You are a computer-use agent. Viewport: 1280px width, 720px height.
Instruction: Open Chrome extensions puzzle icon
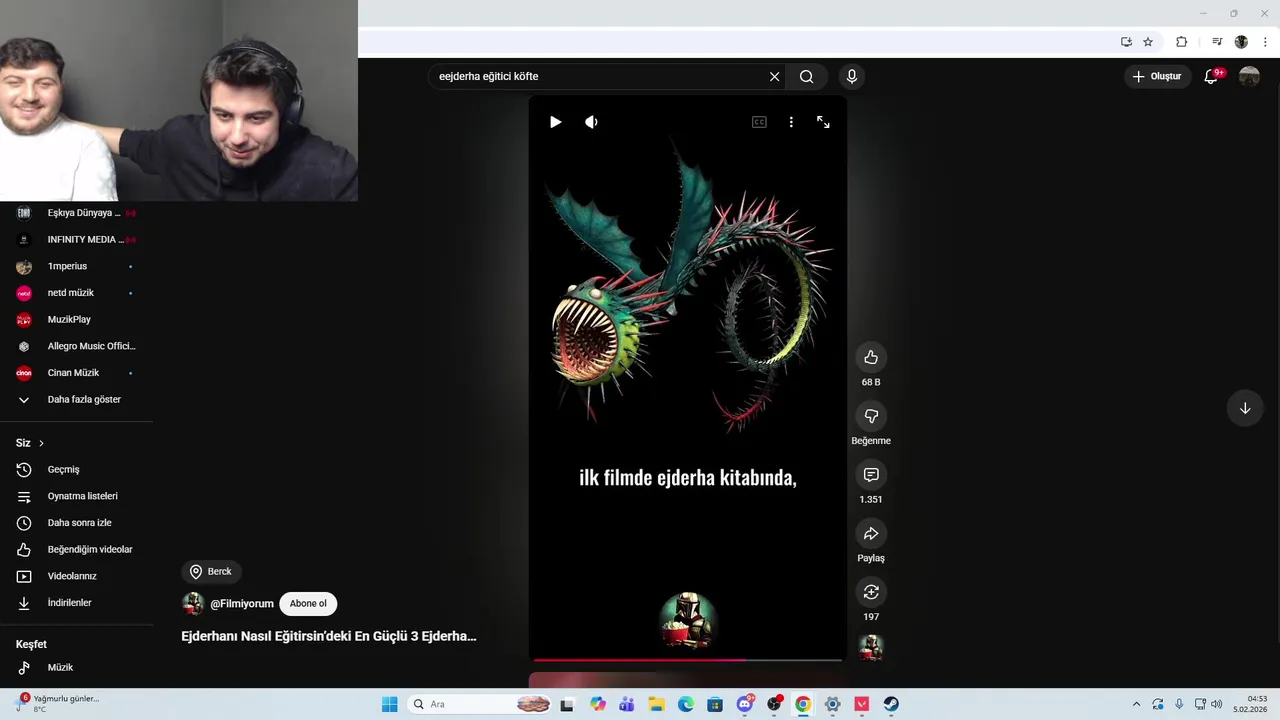tap(1181, 42)
